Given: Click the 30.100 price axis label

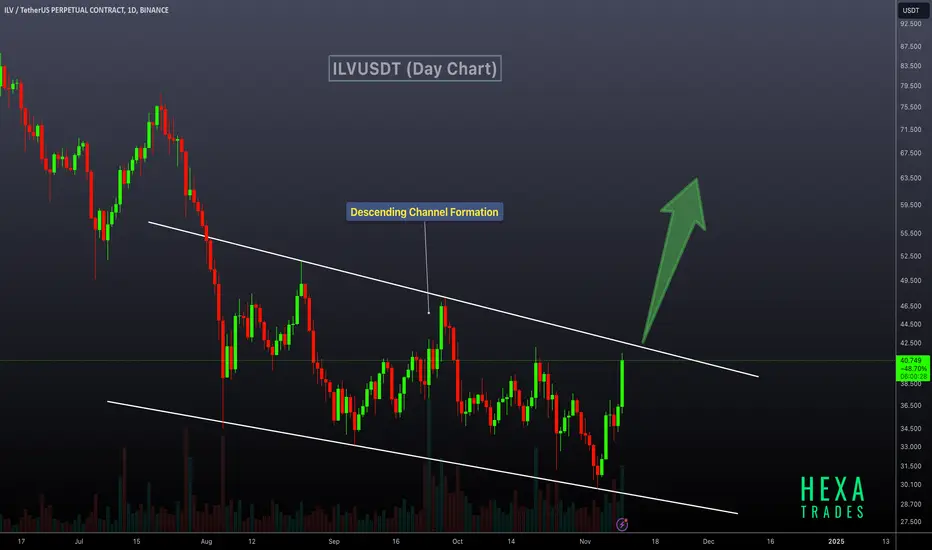Looking at the screenshot, I should pos(911,485).
